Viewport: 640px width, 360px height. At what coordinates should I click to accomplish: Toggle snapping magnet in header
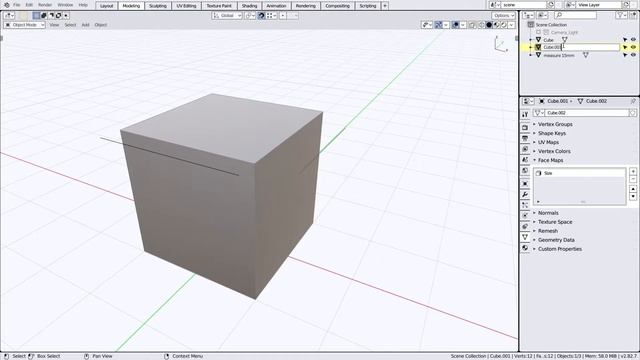(x=261, y=16)
